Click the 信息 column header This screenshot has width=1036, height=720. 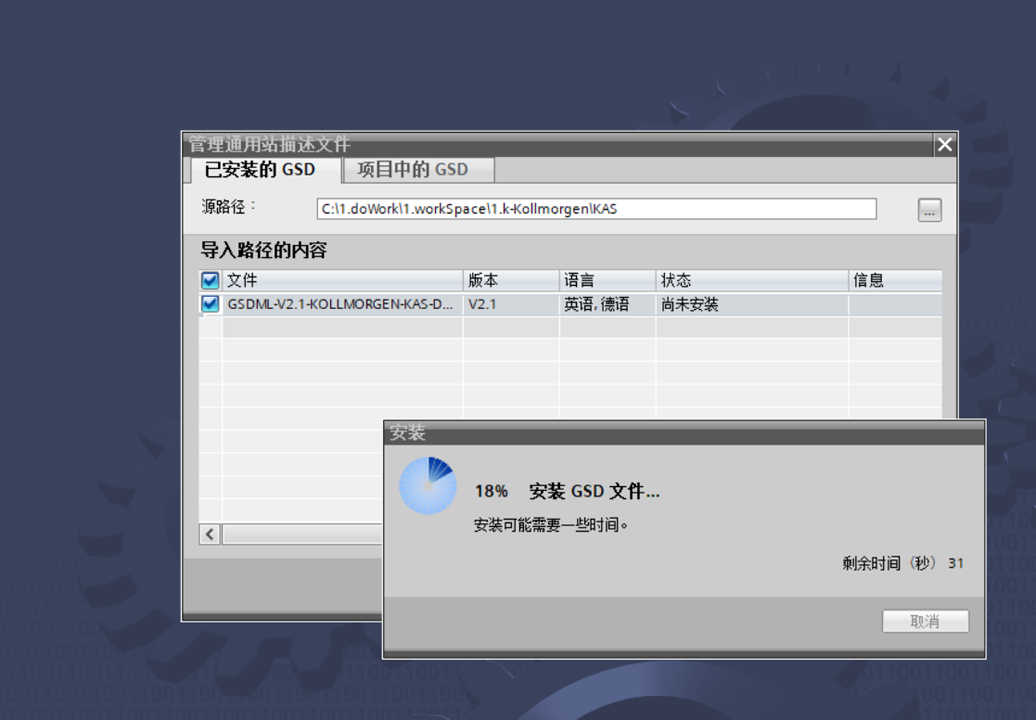coord(893,281)
